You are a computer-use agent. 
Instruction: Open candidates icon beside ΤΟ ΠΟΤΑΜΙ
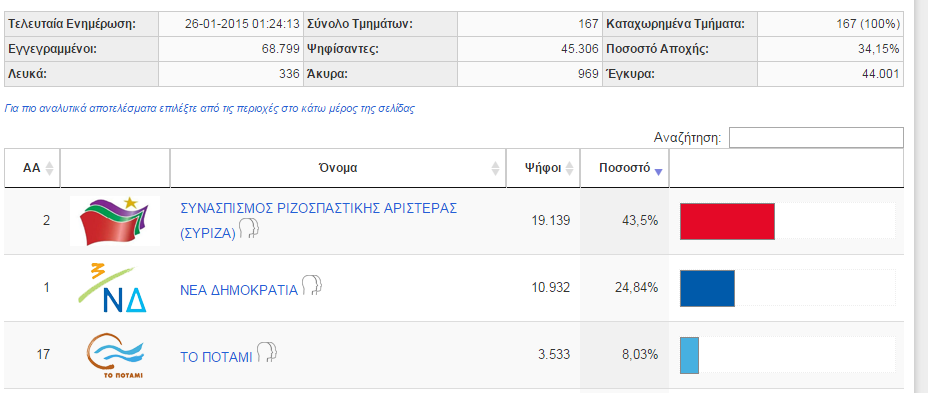point(266,353)
